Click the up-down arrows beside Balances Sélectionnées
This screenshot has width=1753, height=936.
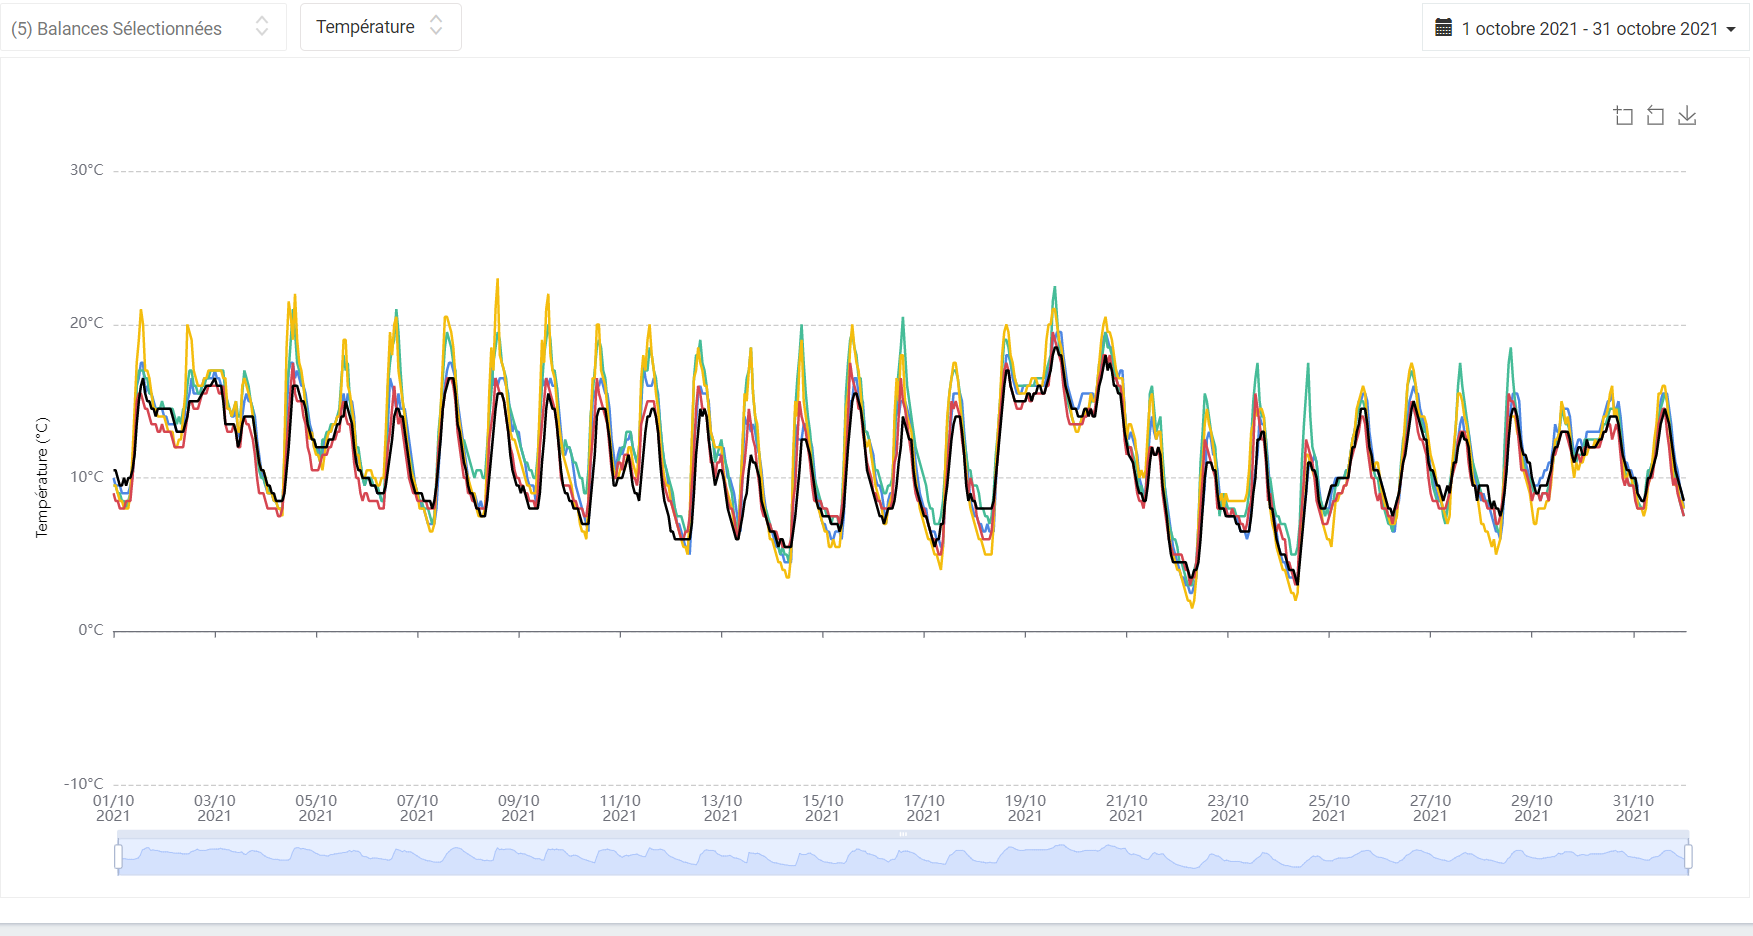click(262, 26)
